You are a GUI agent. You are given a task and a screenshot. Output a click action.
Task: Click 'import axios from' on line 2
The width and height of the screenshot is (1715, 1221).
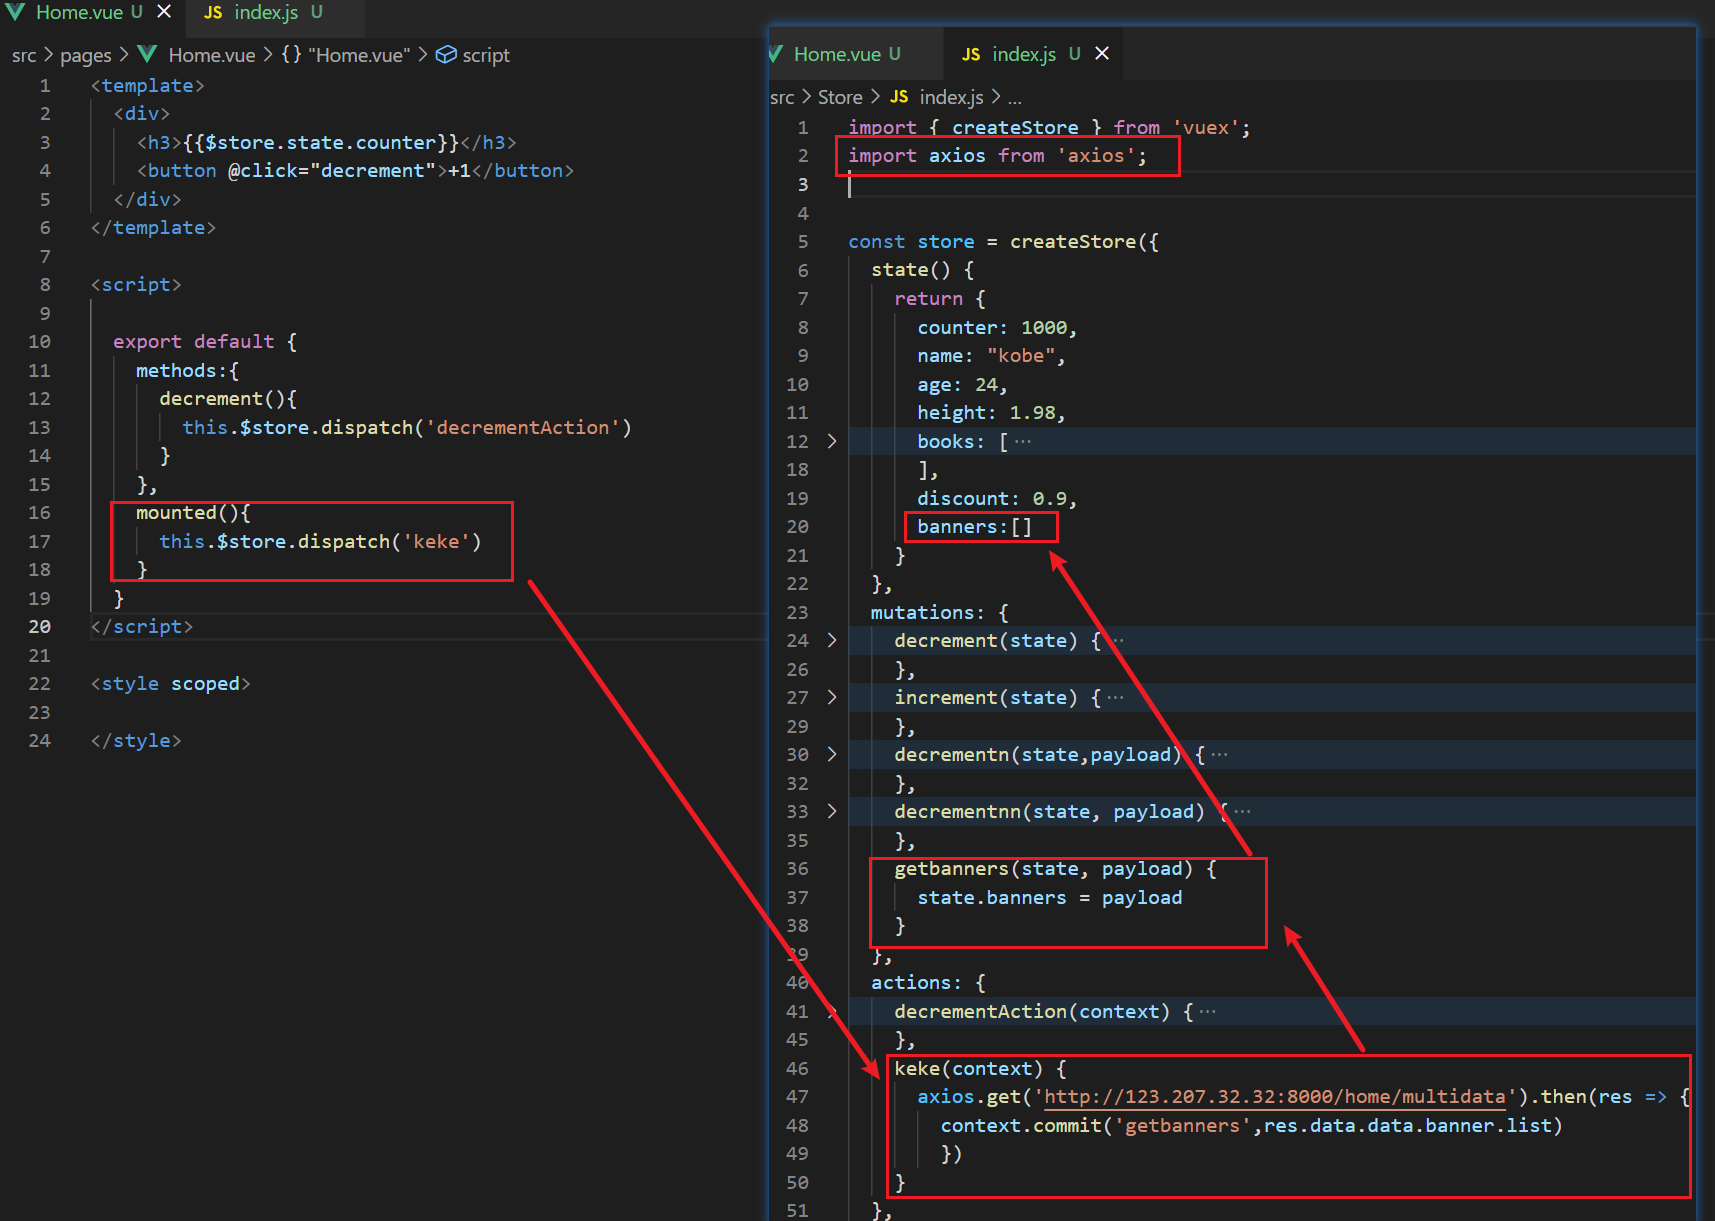(946, 155)
